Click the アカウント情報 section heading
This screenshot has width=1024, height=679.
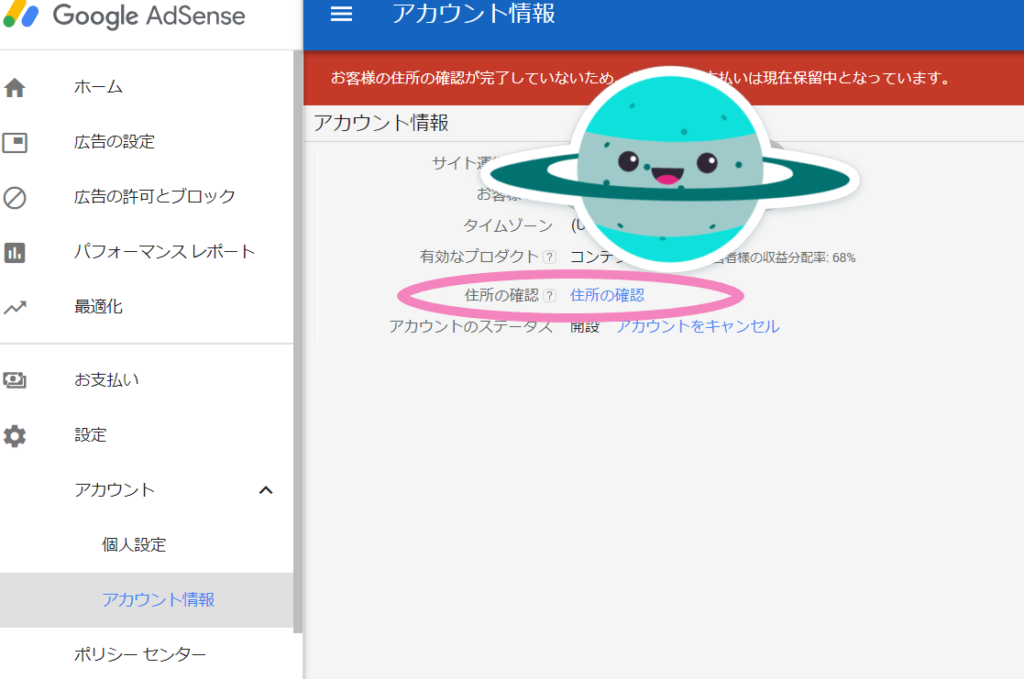(x=381, y=123)
